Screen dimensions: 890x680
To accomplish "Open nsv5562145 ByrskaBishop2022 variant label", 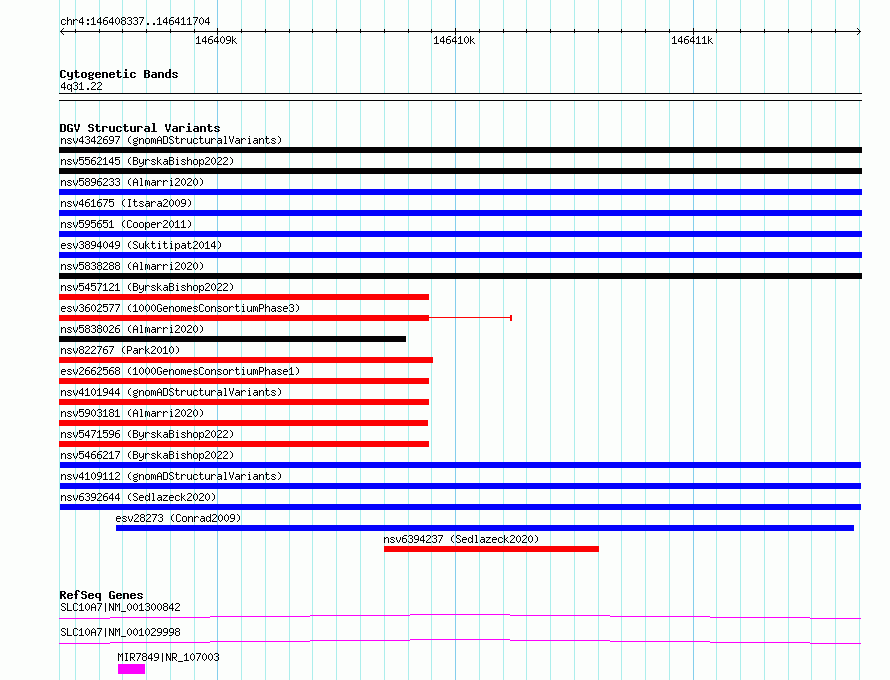I will tap(147, 161).
